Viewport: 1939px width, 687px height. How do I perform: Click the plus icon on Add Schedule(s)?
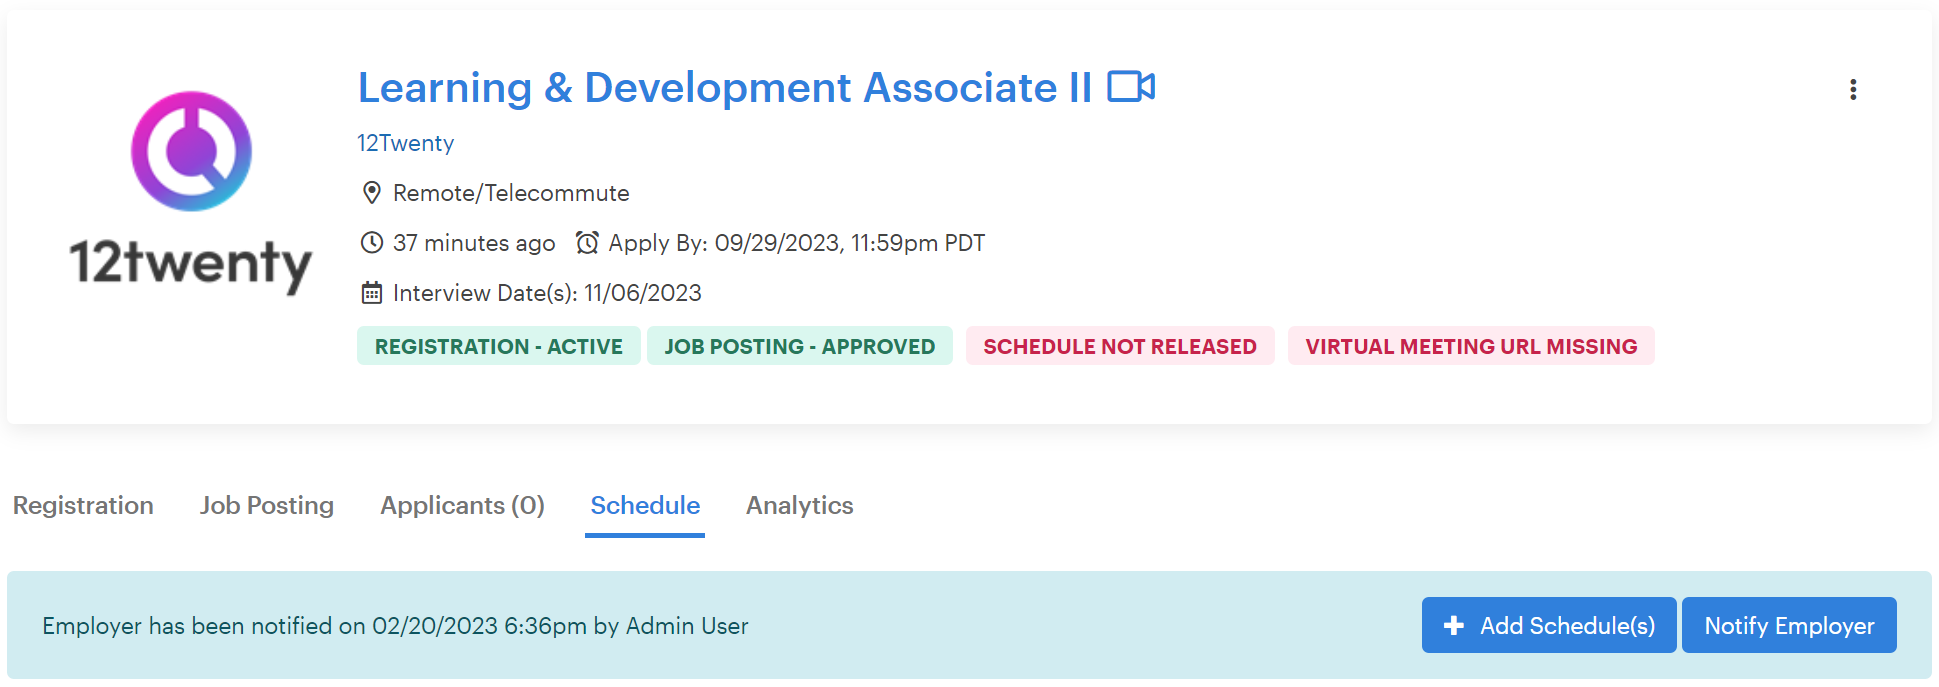coord(1454,625)
